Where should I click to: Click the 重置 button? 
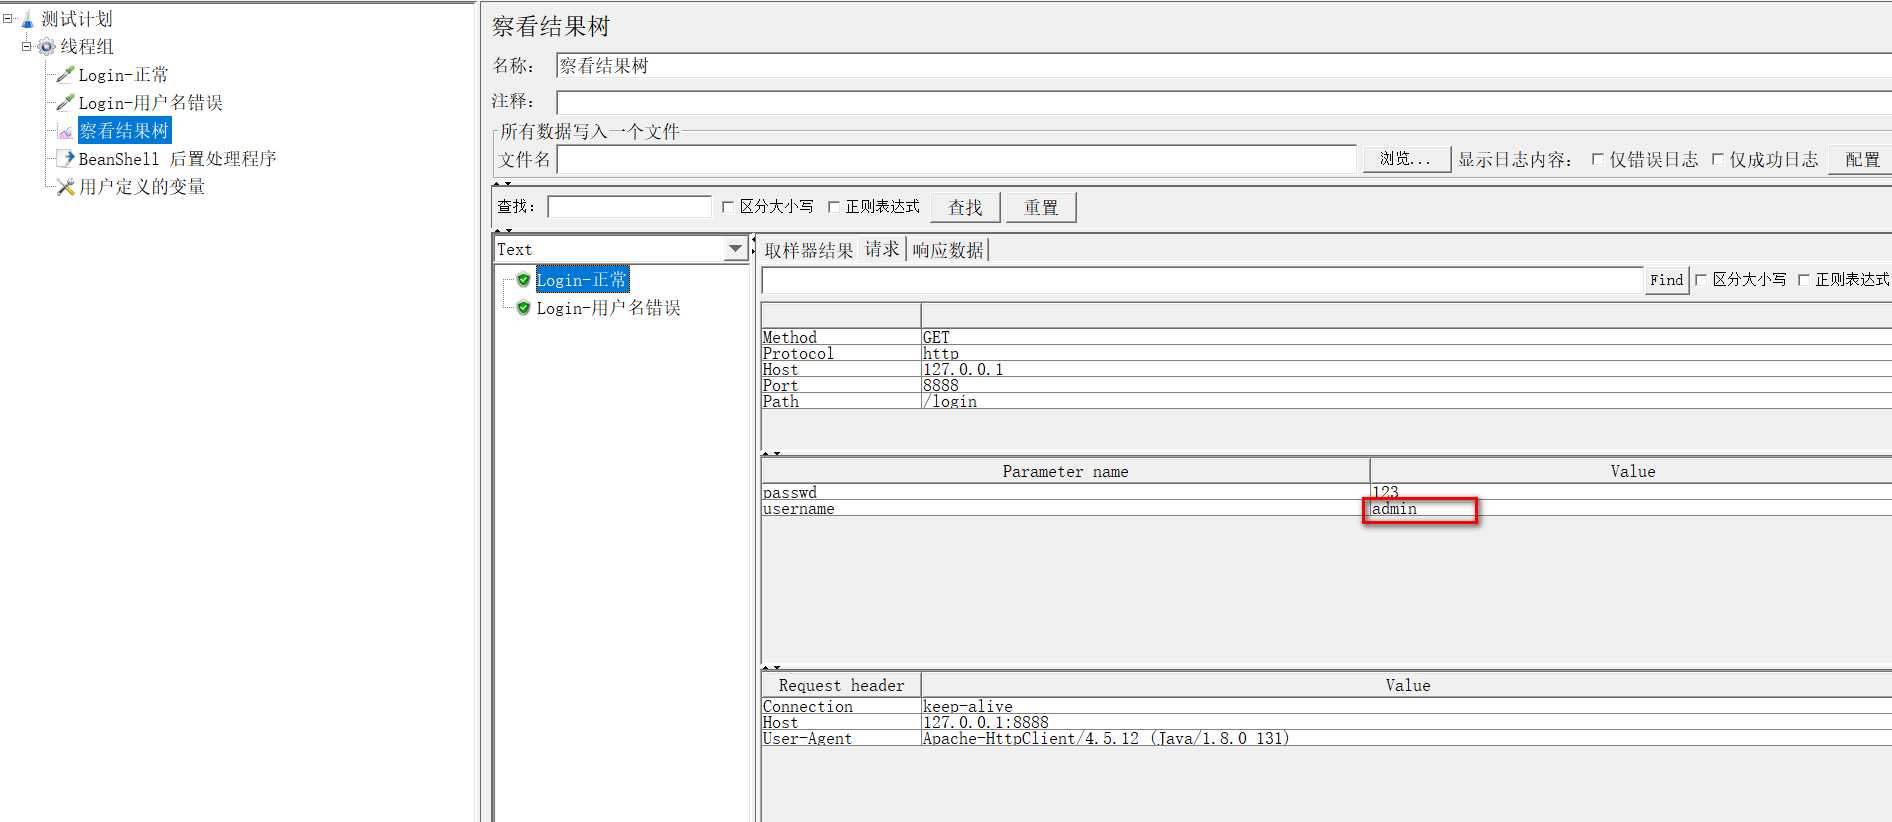[1041, 207]
